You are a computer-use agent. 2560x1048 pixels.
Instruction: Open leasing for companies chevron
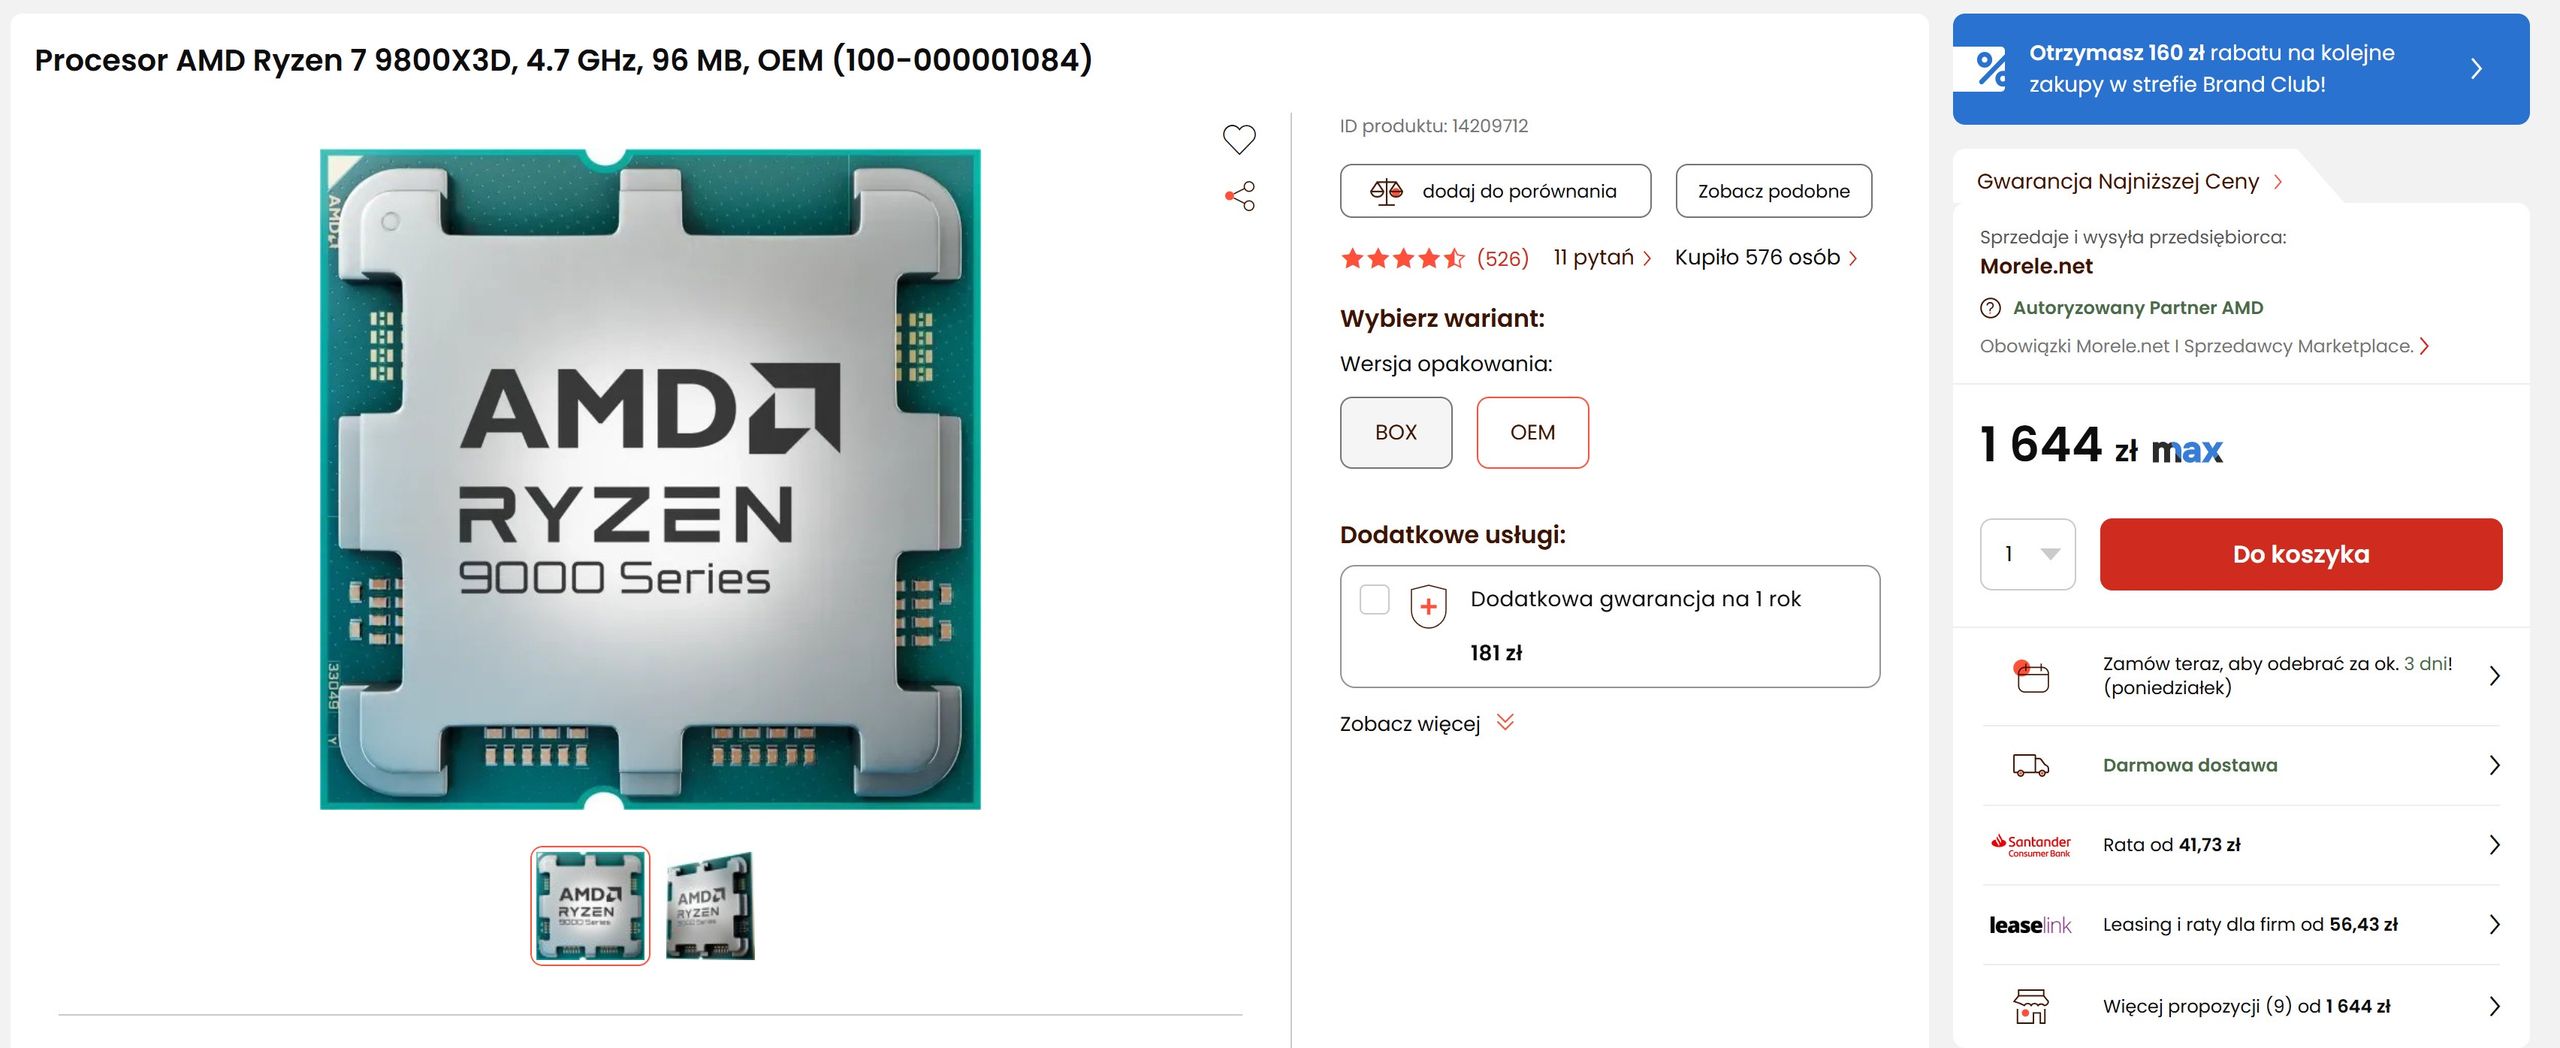click(2494, 925)
